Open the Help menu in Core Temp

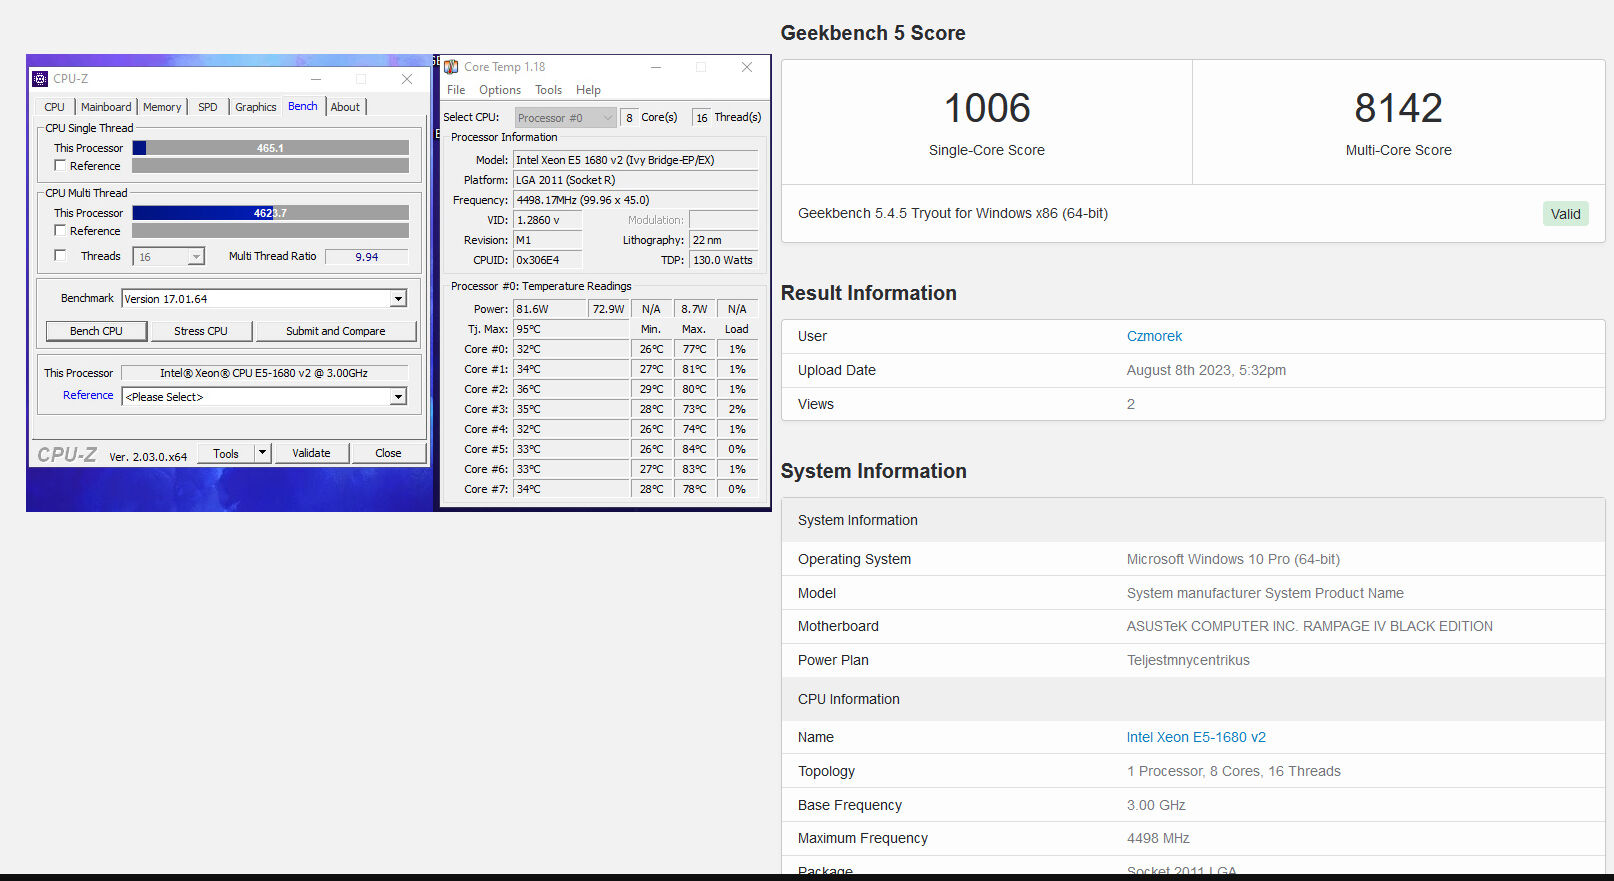589,90
